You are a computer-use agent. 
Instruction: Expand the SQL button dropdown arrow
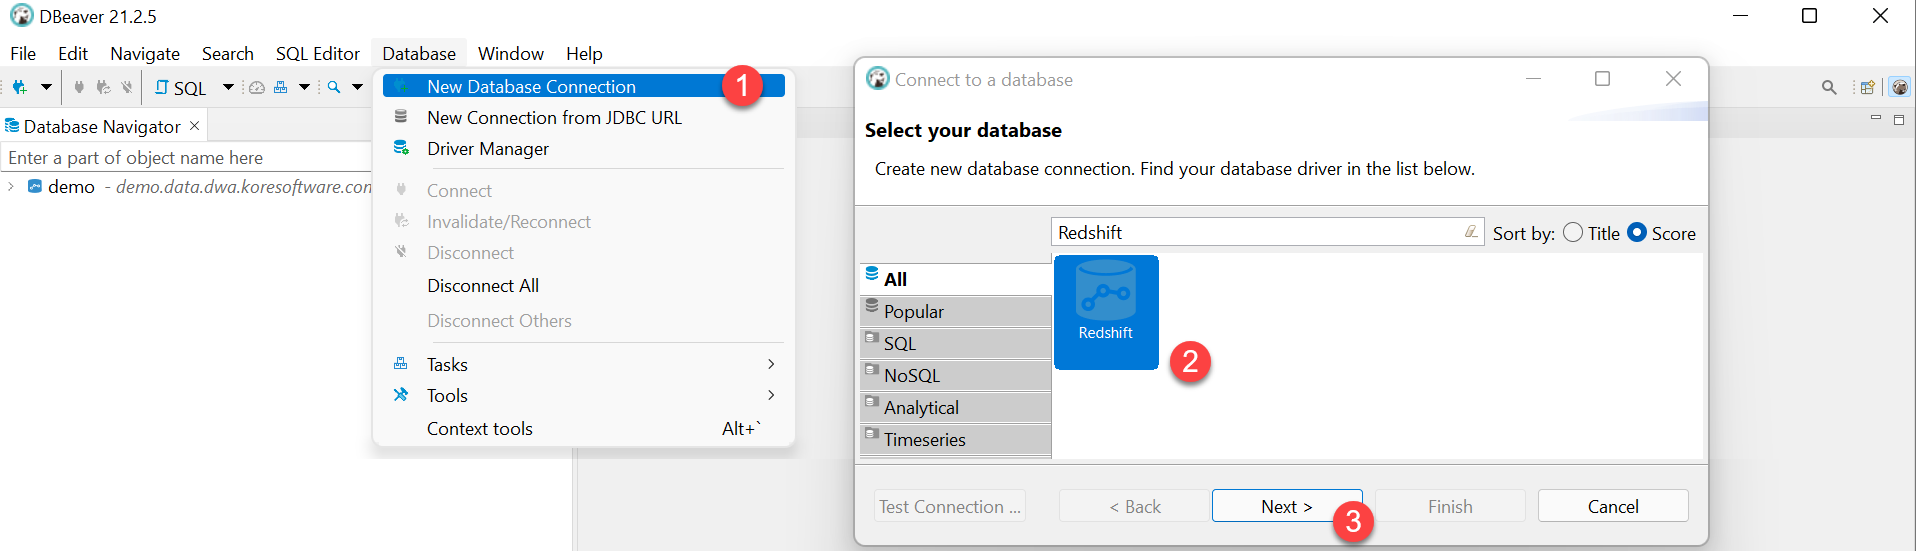tap(228, 87)
